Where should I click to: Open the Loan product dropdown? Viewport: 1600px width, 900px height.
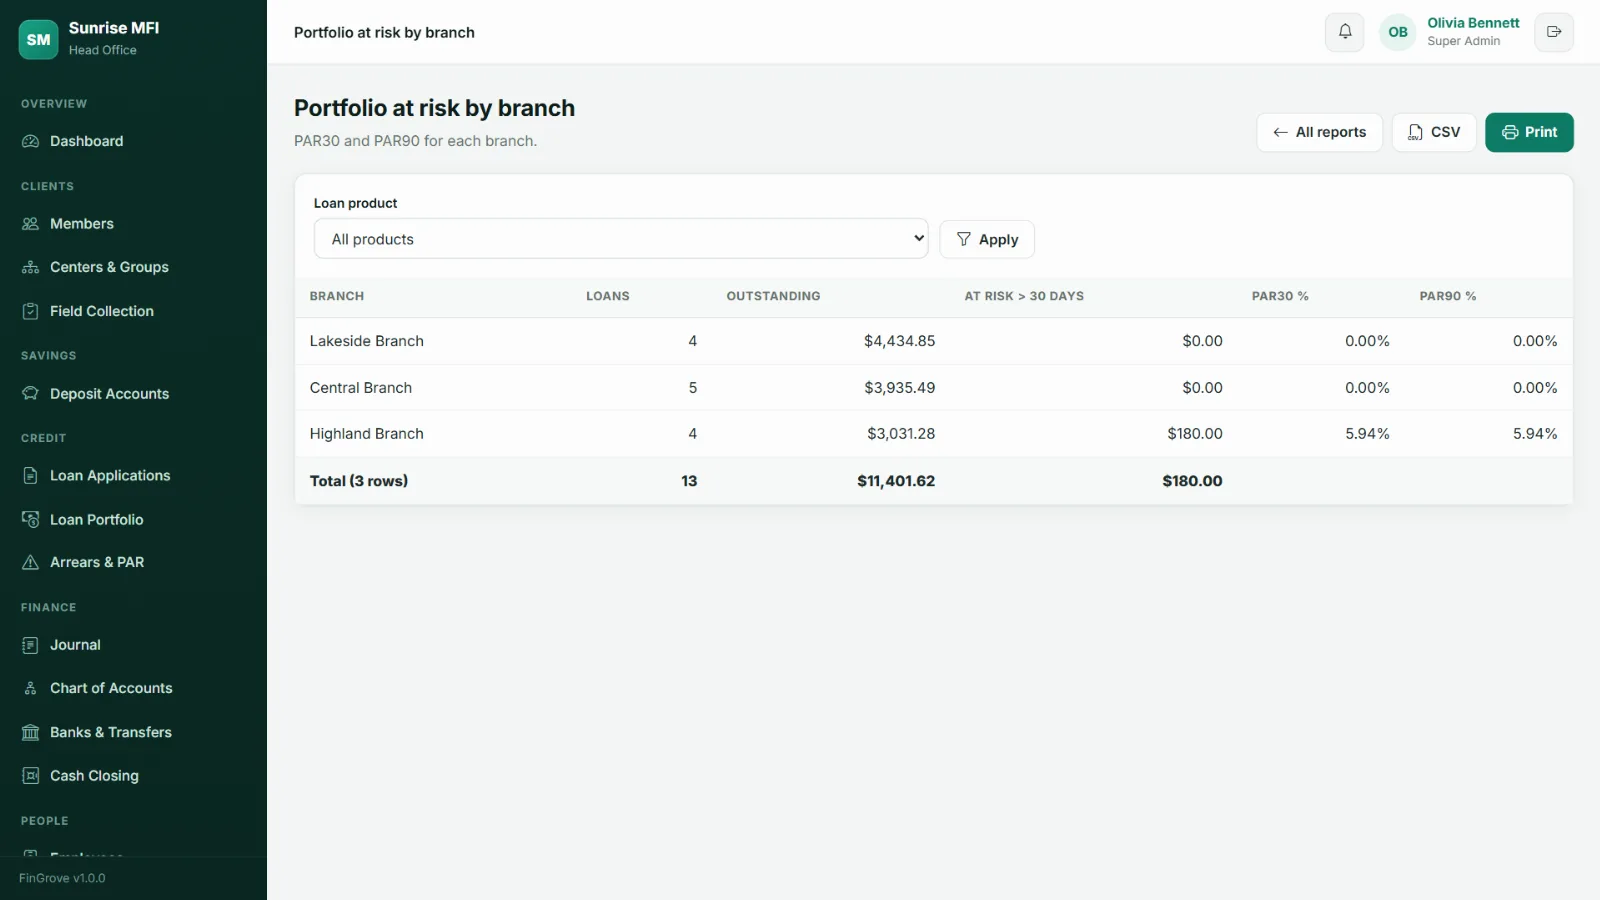click(621, 239)
